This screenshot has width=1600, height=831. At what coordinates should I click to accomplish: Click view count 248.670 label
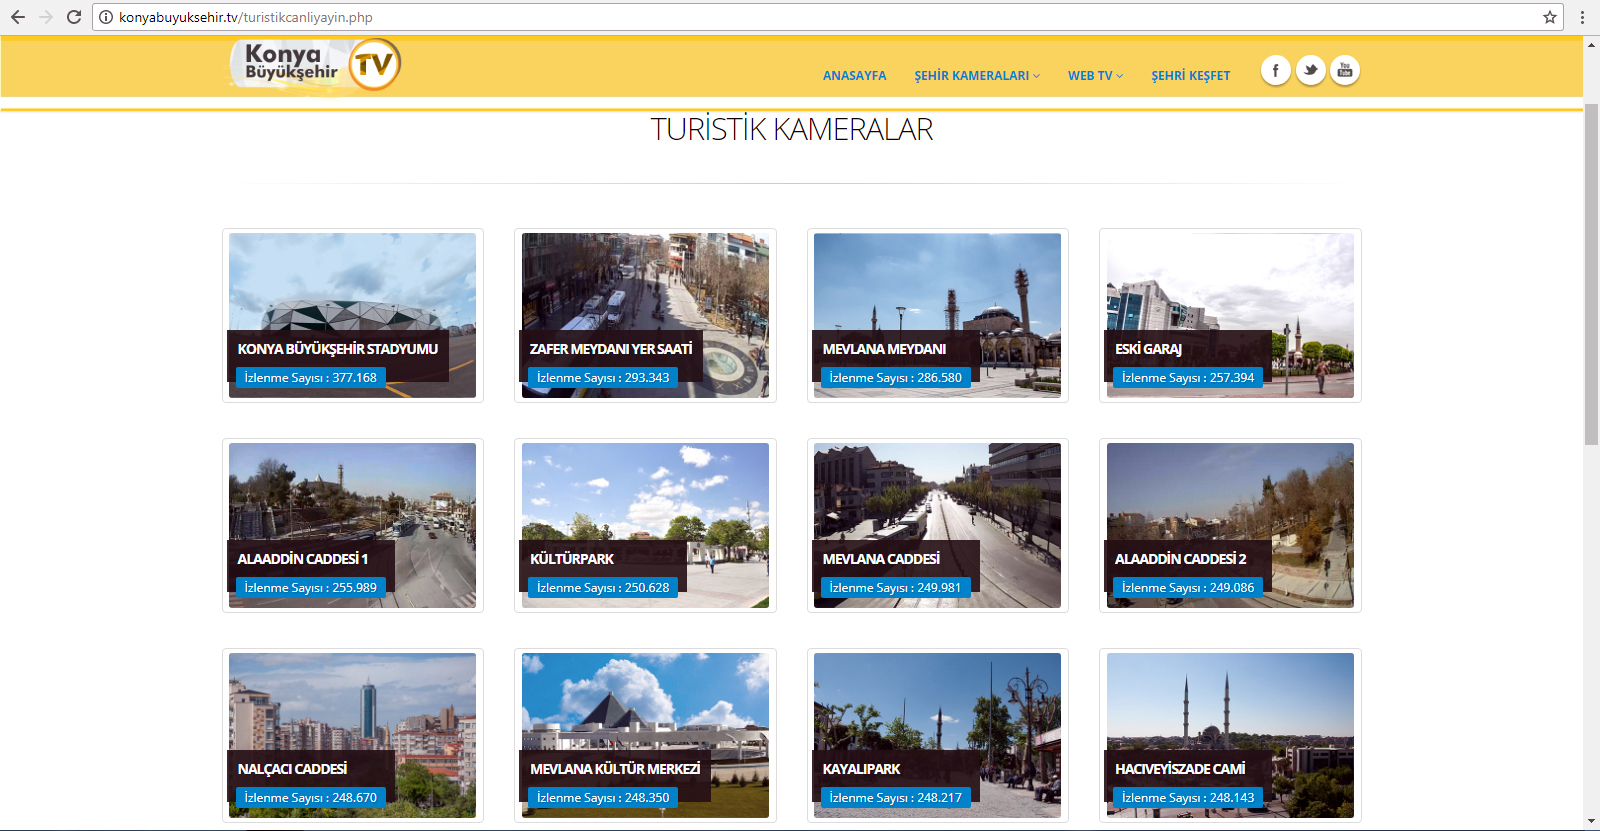point(311,798)
